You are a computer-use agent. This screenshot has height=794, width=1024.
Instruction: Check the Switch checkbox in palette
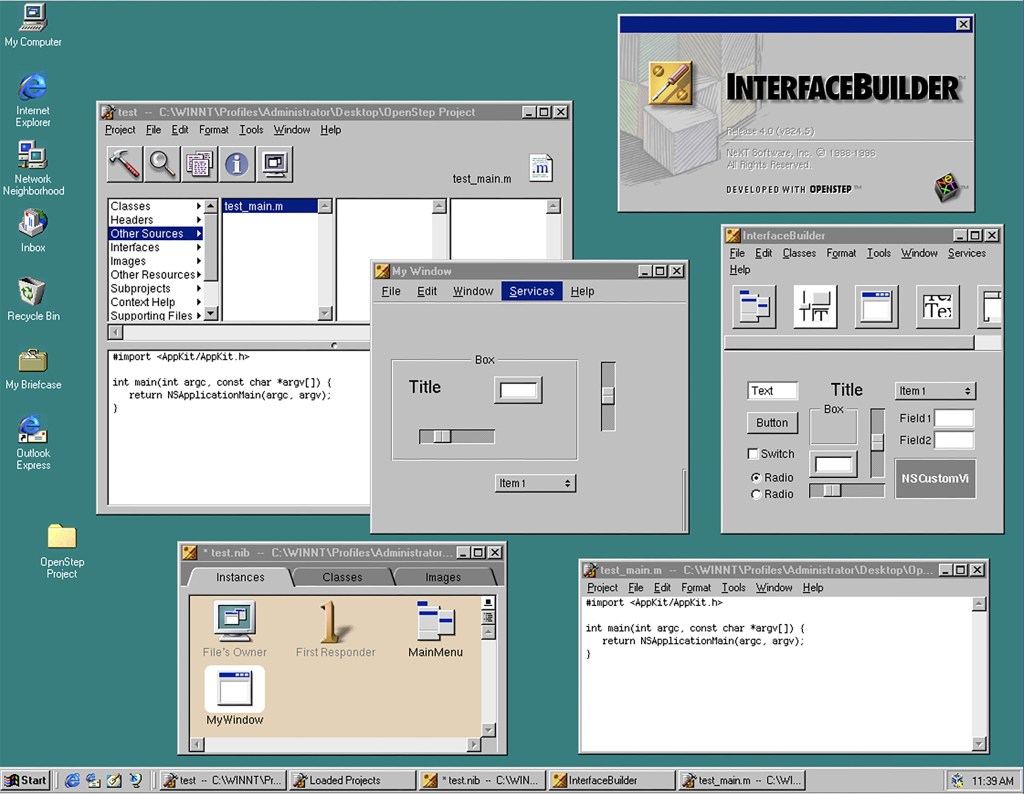(x=753, y=453)
